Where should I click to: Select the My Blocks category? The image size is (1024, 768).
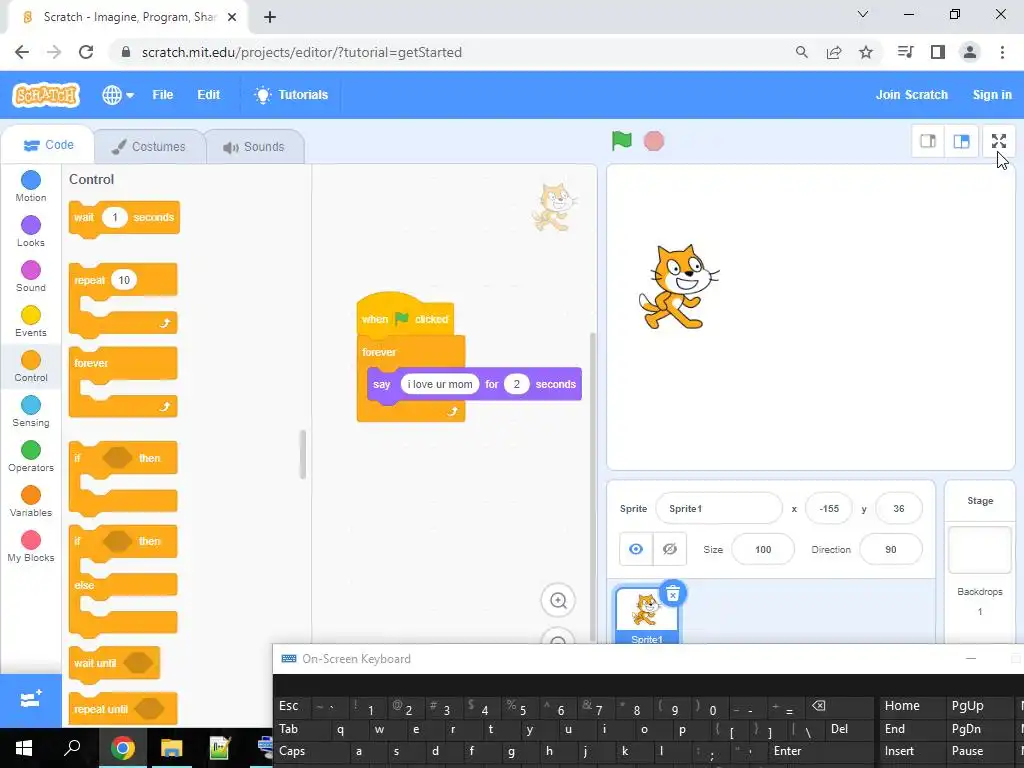tap(31, 547)
